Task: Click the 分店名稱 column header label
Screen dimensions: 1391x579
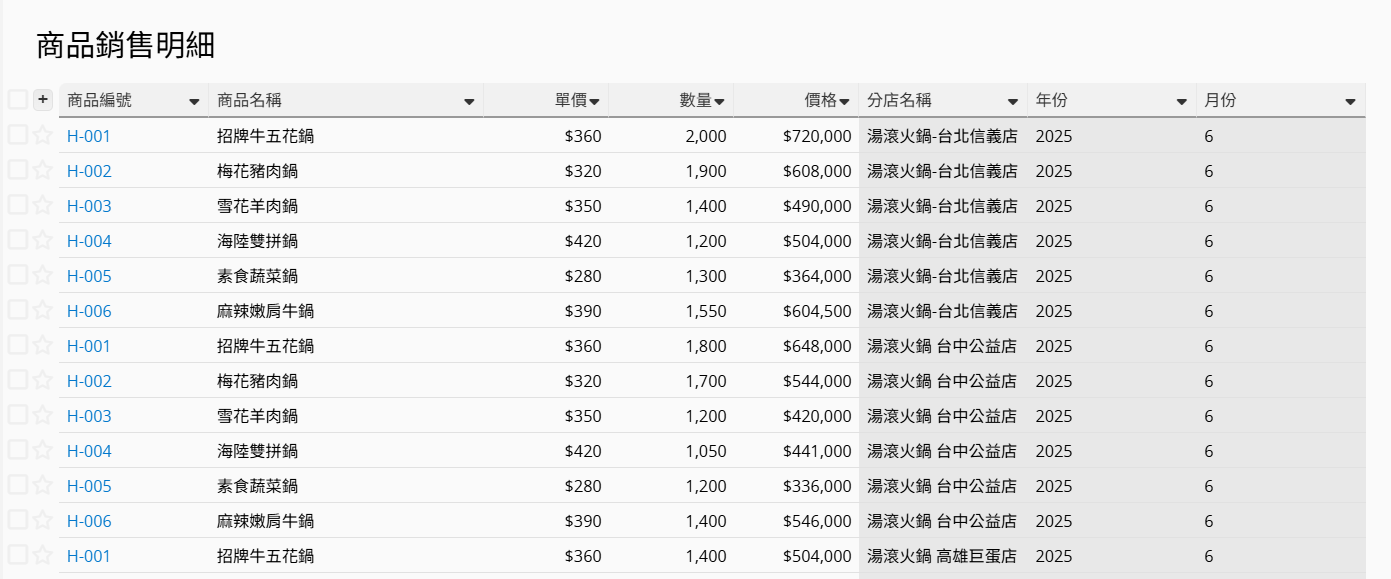Action: click(899, 100)
